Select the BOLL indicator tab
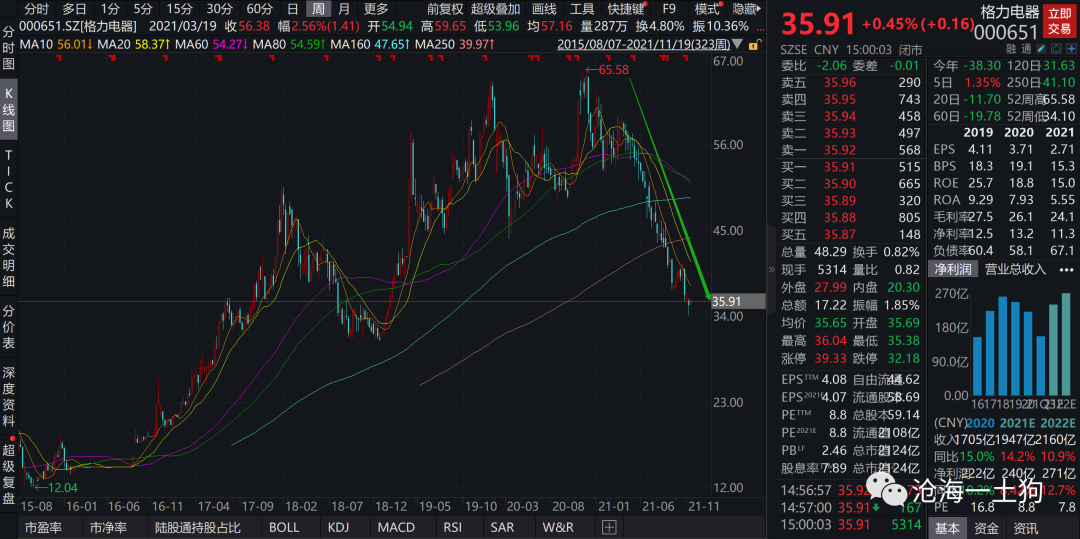The width and height of the screenshot is (1080, 539). [284, 528]
